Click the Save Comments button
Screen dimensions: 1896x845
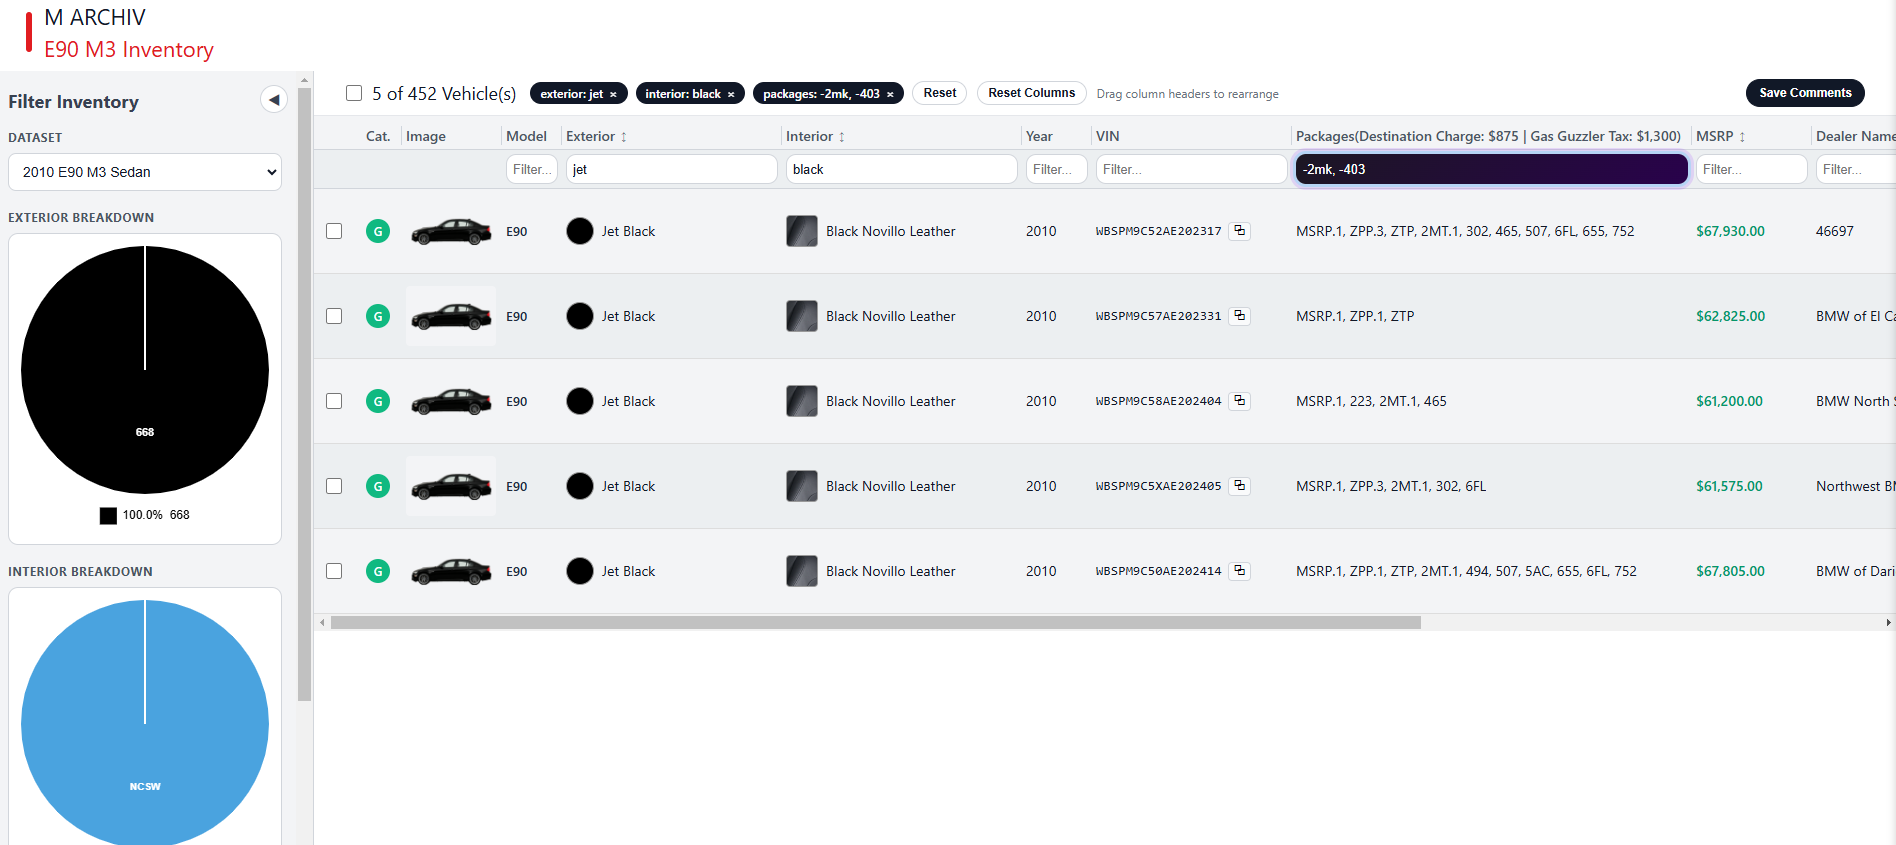pos(1805,93)
